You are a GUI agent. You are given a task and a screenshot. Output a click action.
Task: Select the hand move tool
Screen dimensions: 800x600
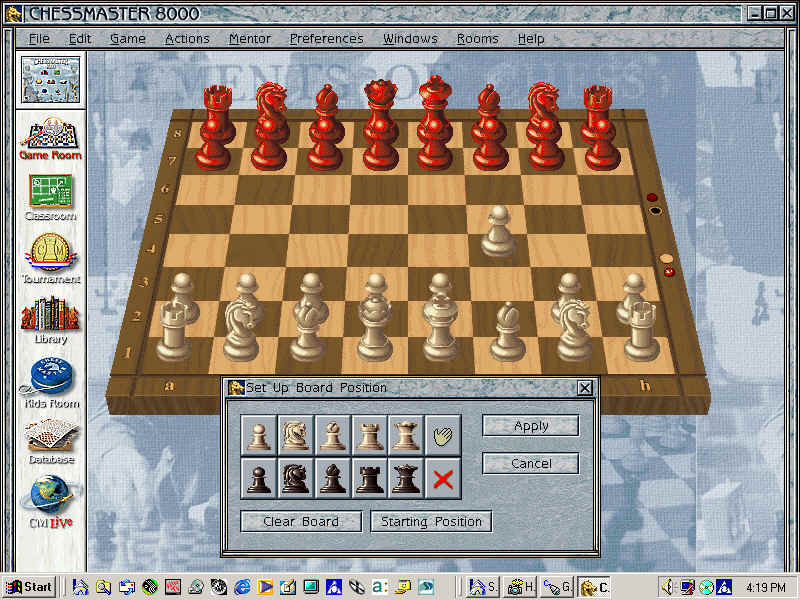[443, 434]
